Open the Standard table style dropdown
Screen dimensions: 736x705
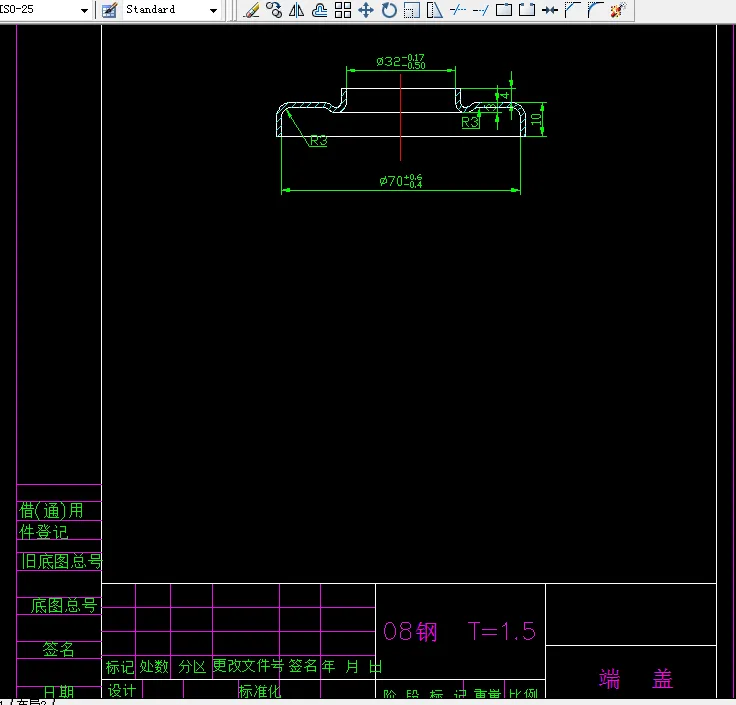(214, 10)
